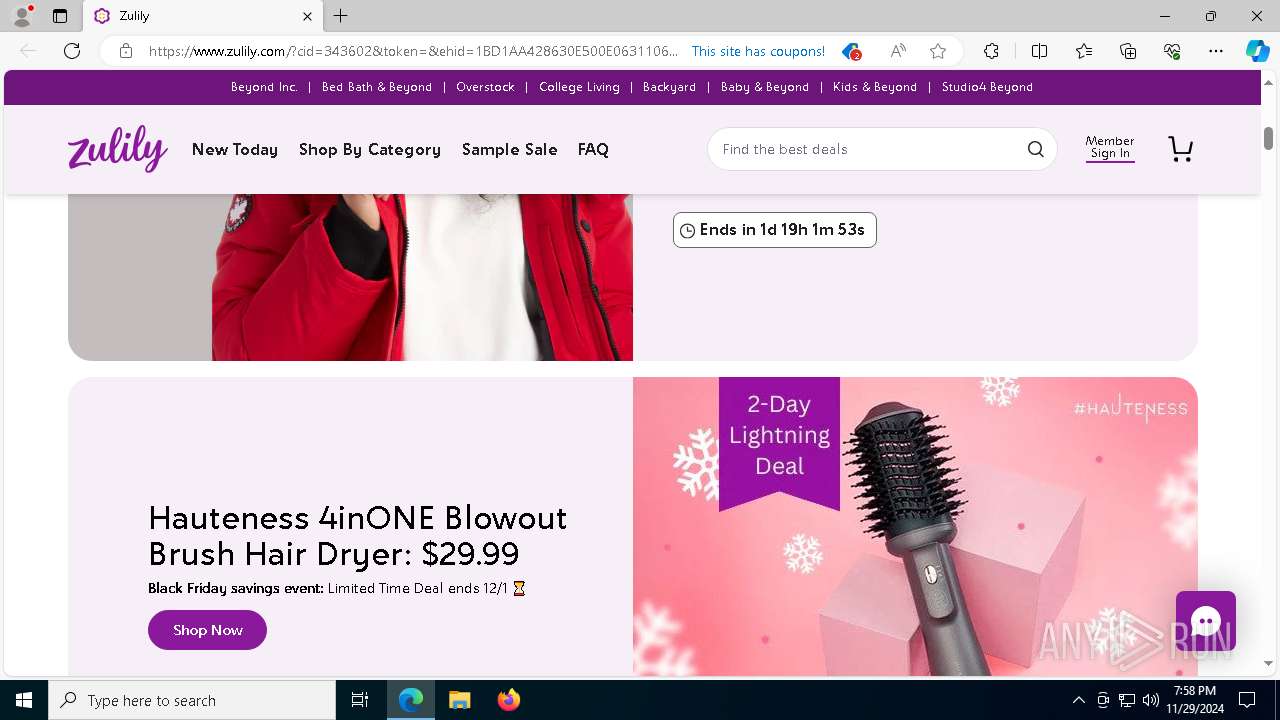The width and height of the screenshot is (1280, 720).
Task: Open the chat bubble widget
Action: (1205, 621)
